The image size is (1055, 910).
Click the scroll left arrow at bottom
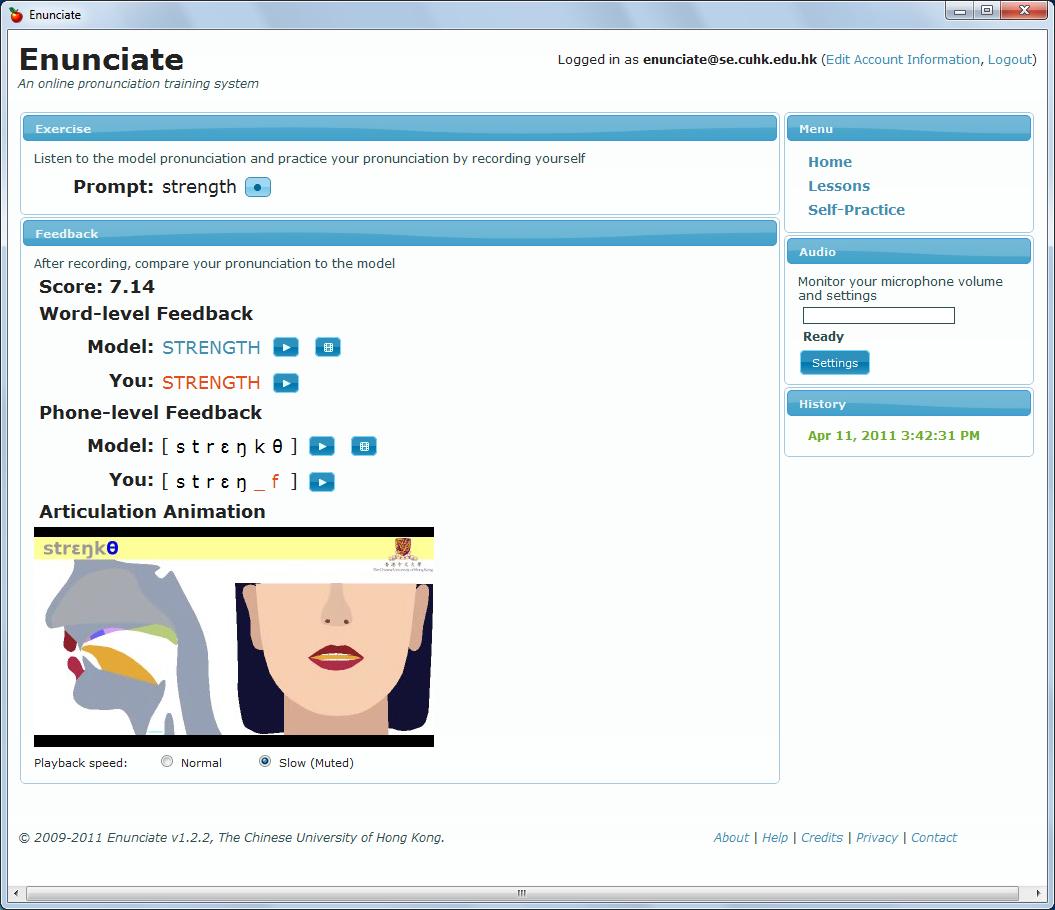[x=16, y=893]
